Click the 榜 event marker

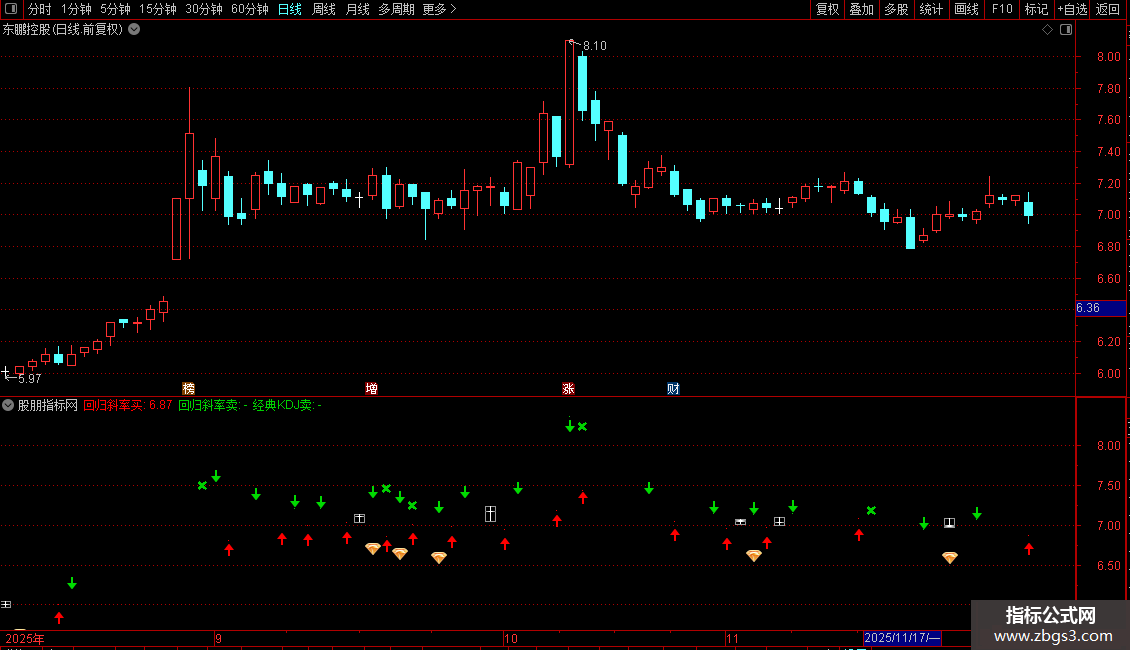click(x=188, y=388)
